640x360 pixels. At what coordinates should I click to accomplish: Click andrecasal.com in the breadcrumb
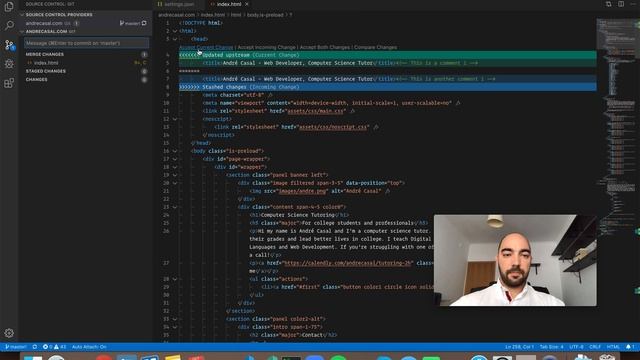pyautogui.click(x=176, y=15)
